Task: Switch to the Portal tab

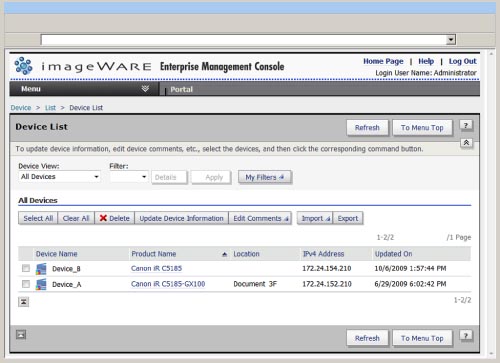Action: (x=181, y=89)
